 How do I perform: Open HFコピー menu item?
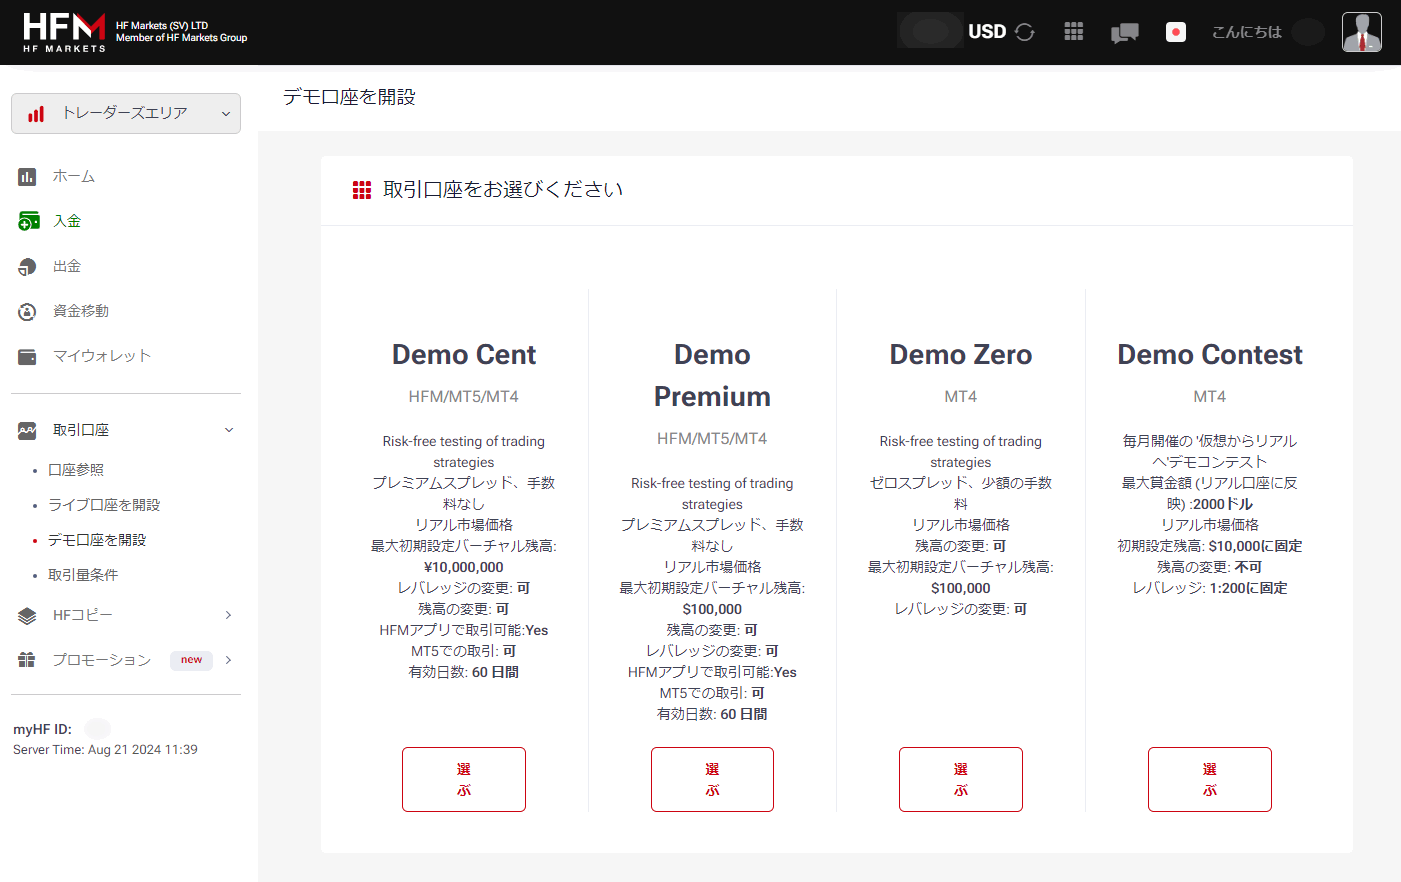83,615
